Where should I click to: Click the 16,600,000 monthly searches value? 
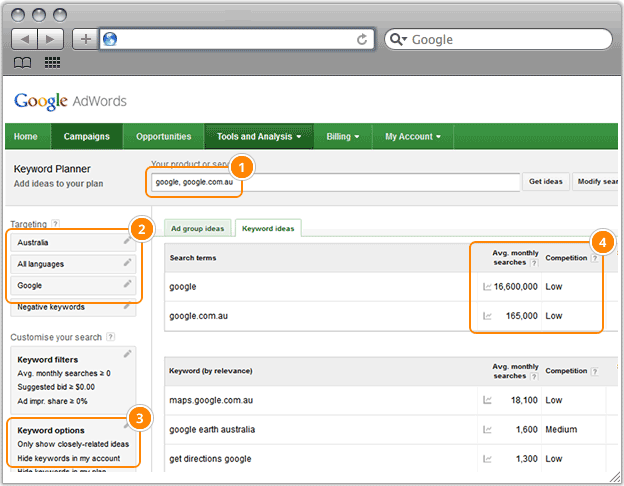coord(516,287)
